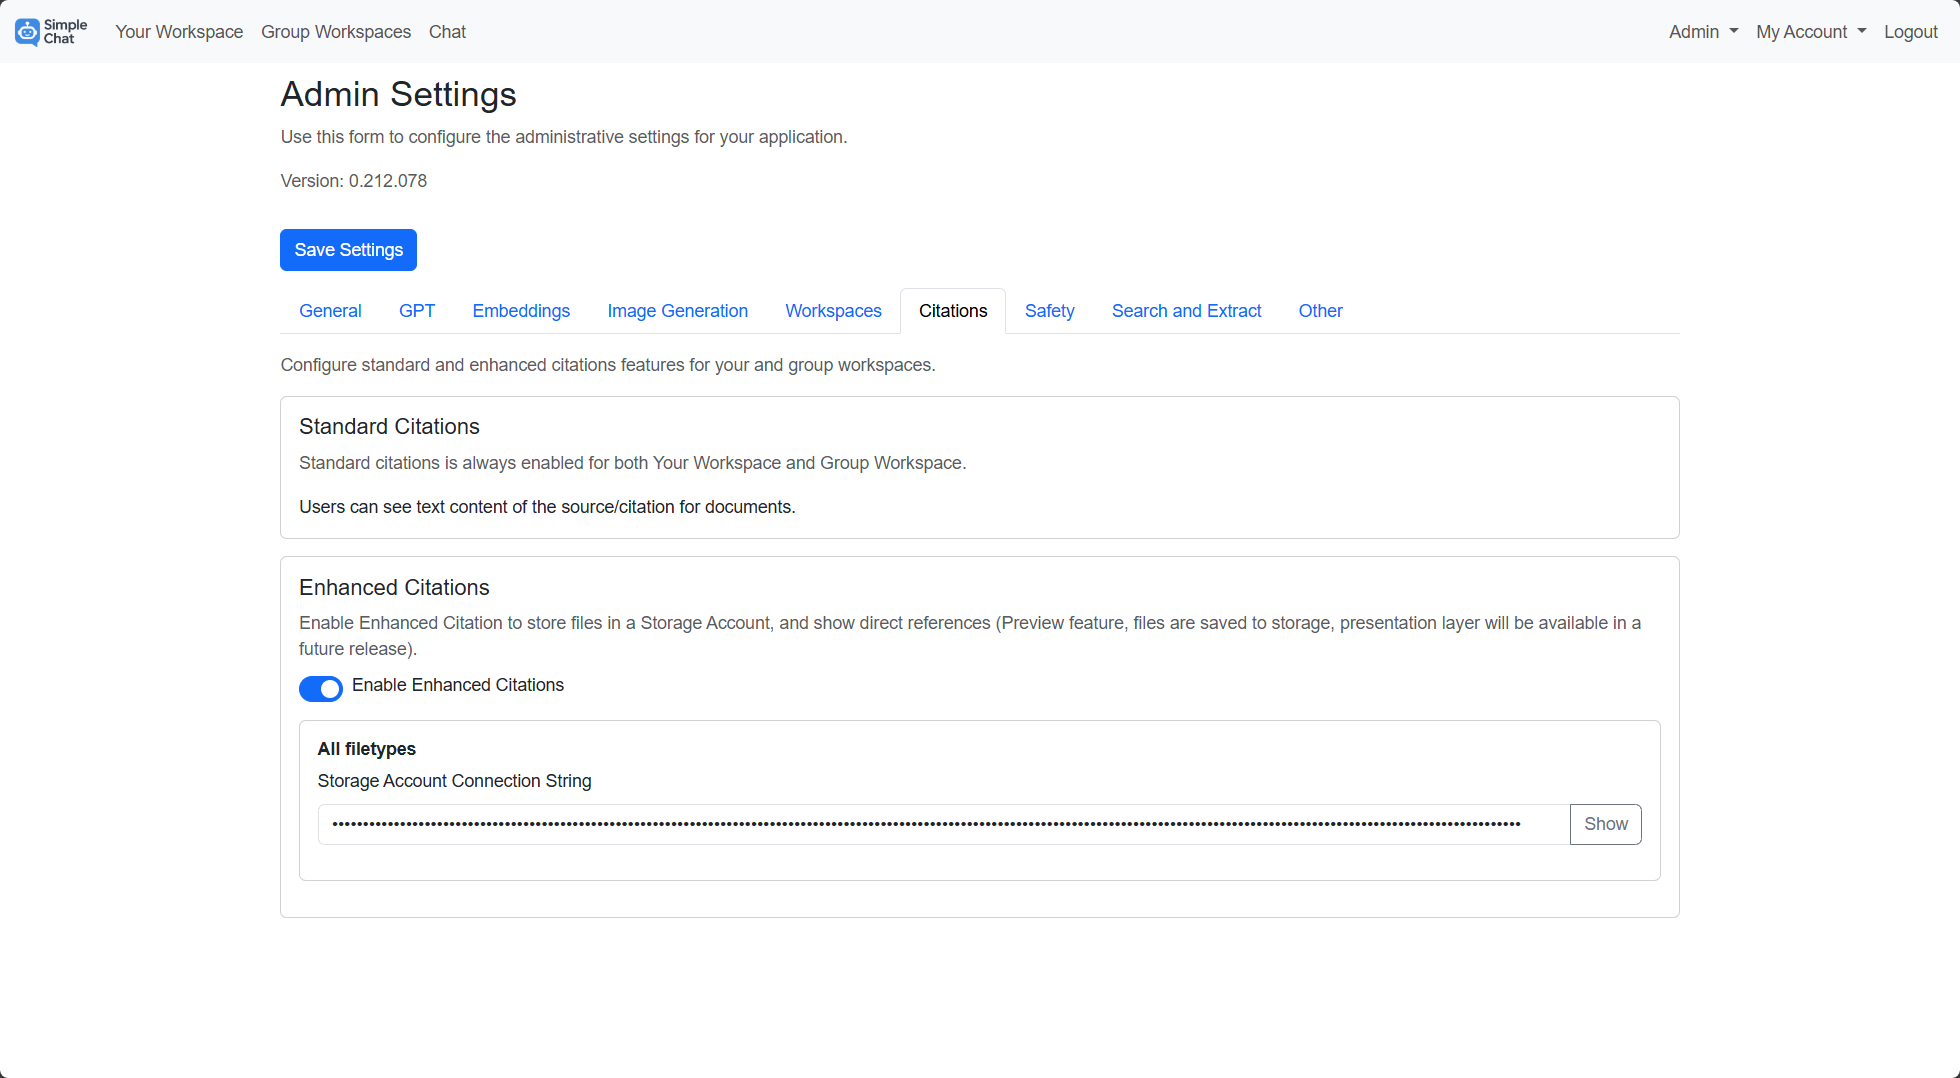Click the connection string input field
Screen dimensions: 1960x1078
pos(940,824)
